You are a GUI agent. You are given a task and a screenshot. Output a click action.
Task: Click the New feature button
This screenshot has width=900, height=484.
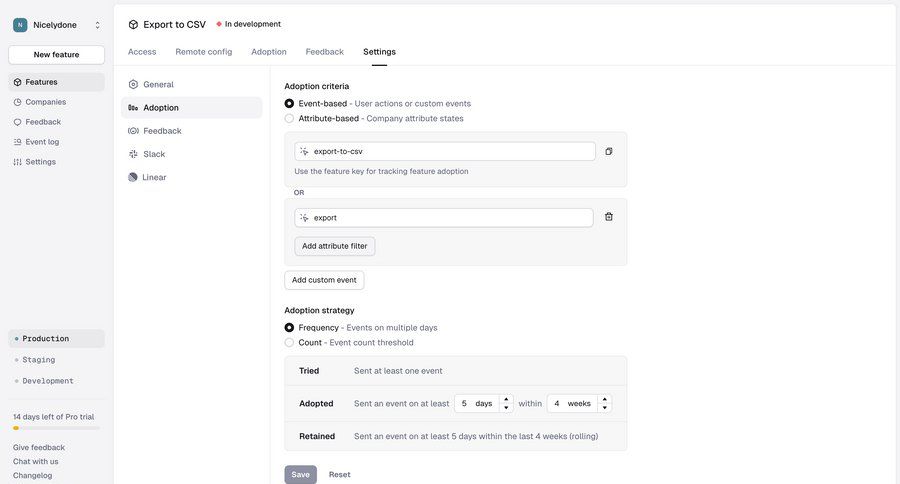pos(56,55)
